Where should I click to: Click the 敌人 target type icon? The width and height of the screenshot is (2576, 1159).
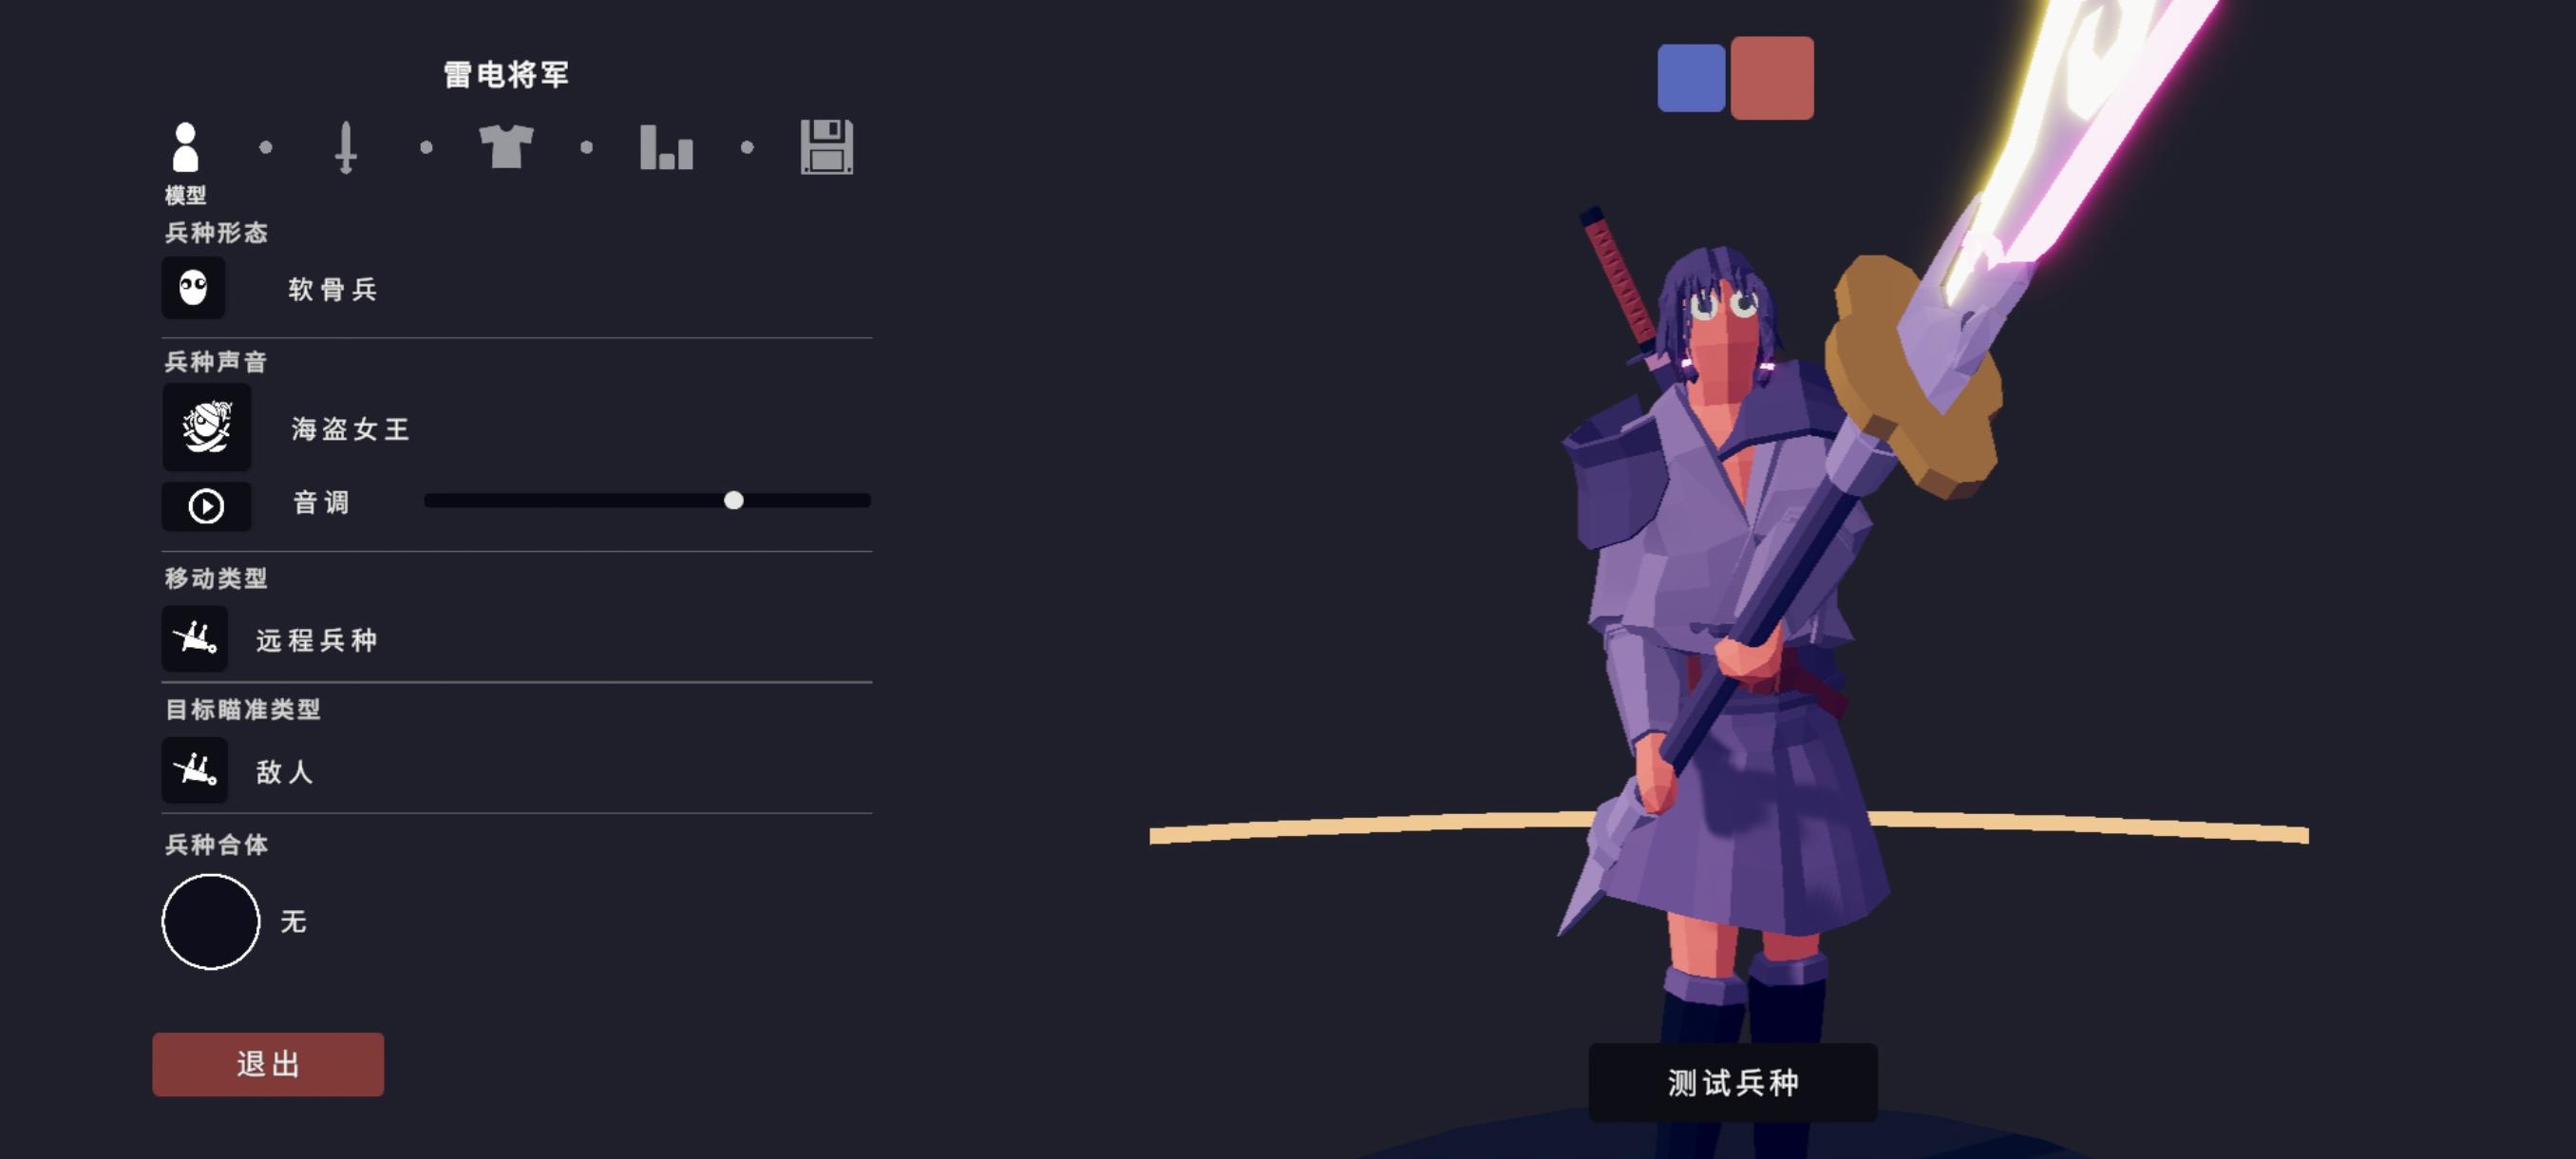point(194,770)
